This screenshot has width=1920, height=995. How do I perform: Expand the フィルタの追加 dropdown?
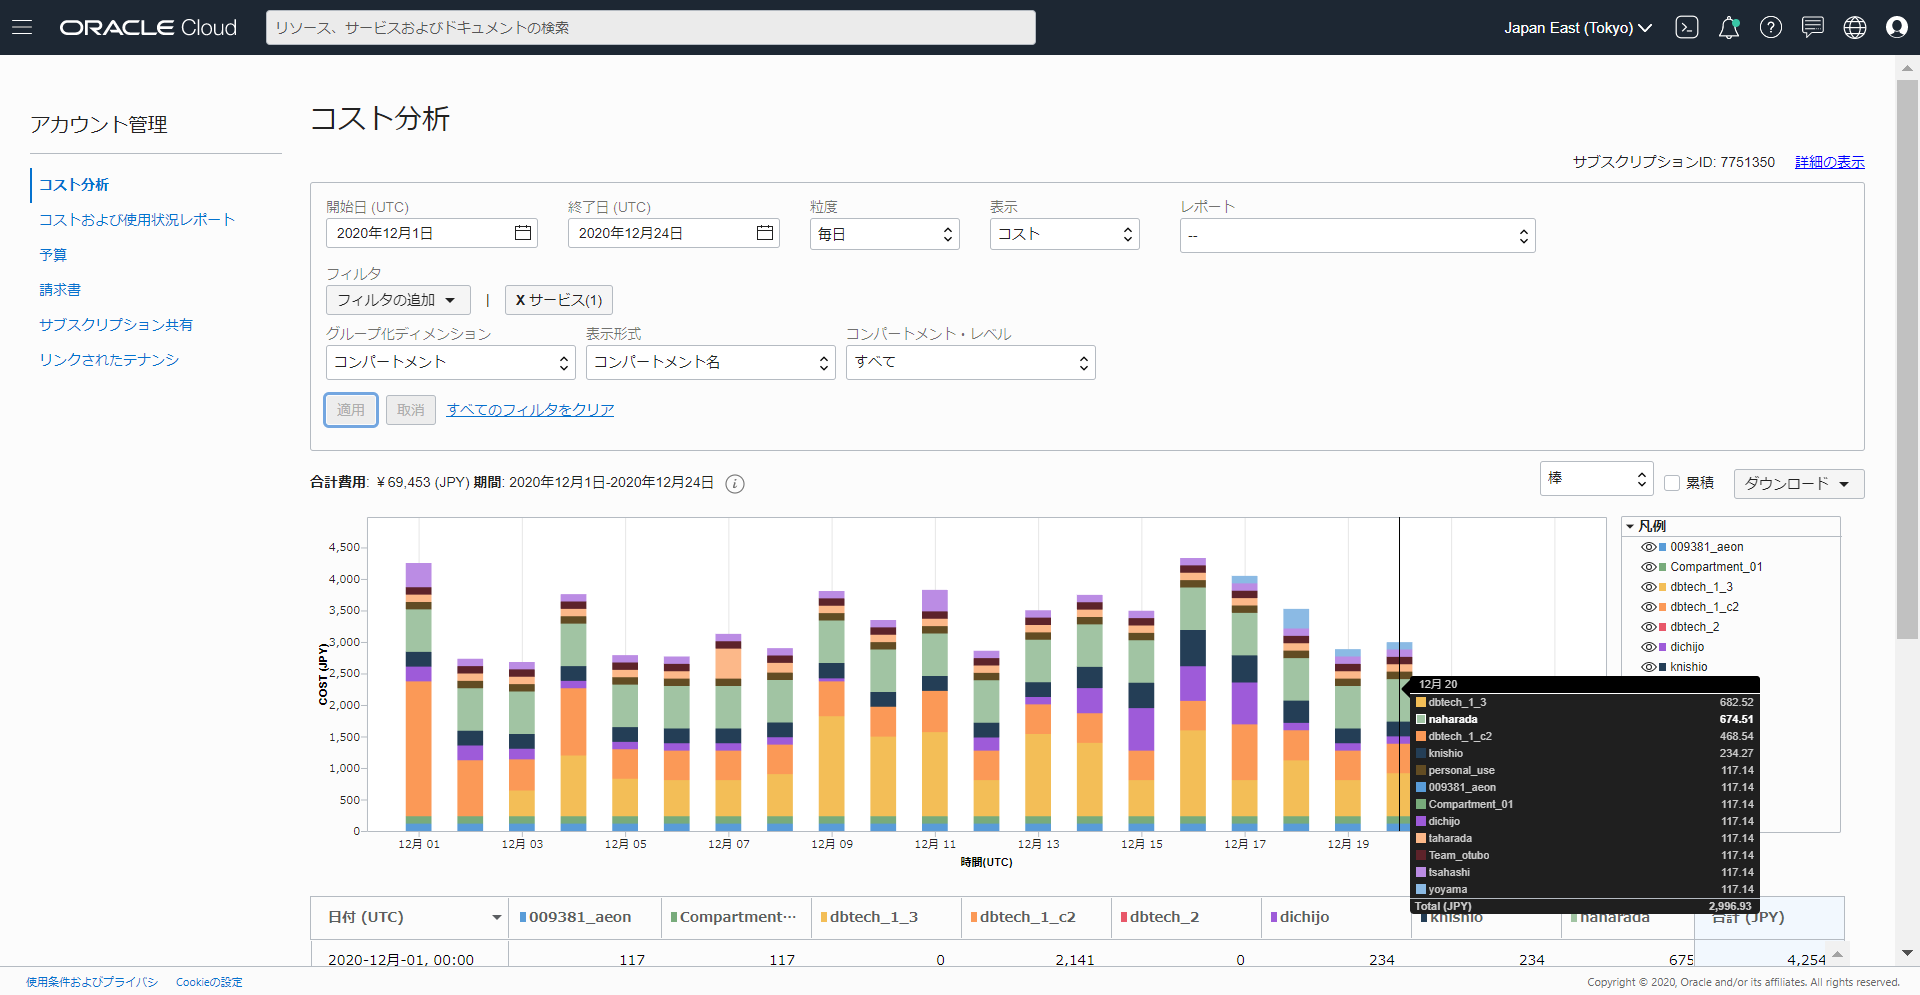(x=396, y=300)
